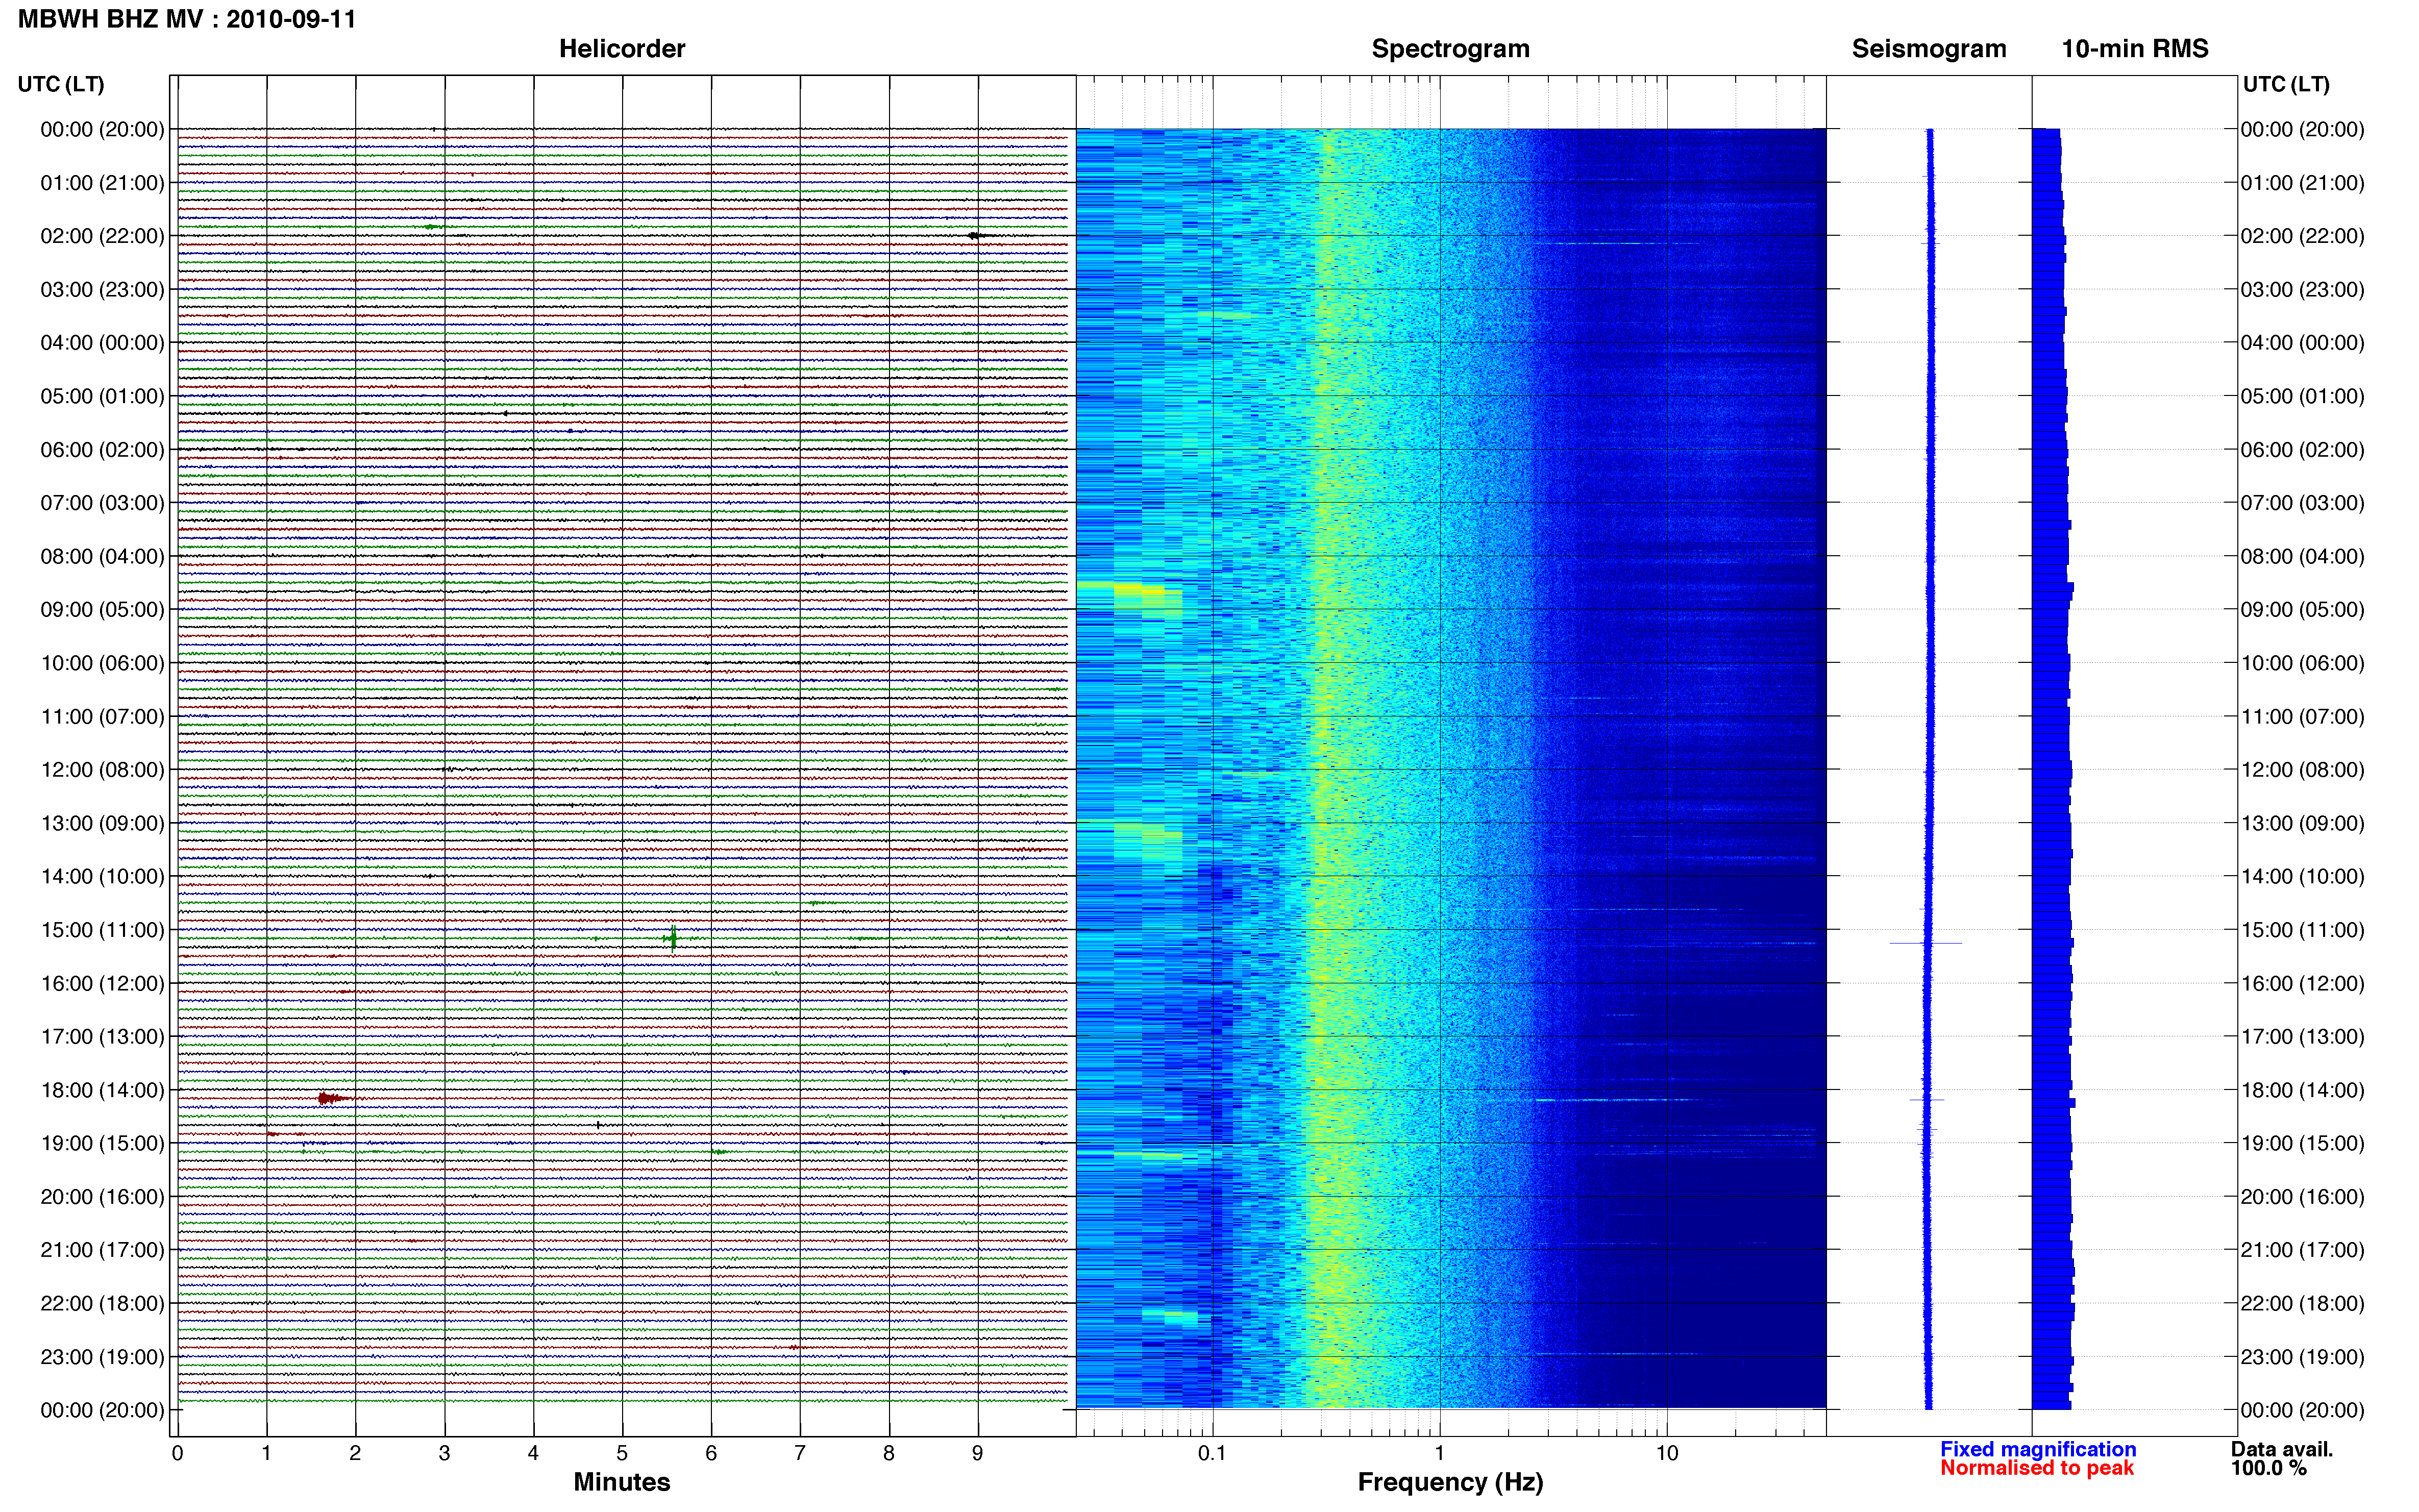Select the left 18:00 (14:00) time label

102,1090
